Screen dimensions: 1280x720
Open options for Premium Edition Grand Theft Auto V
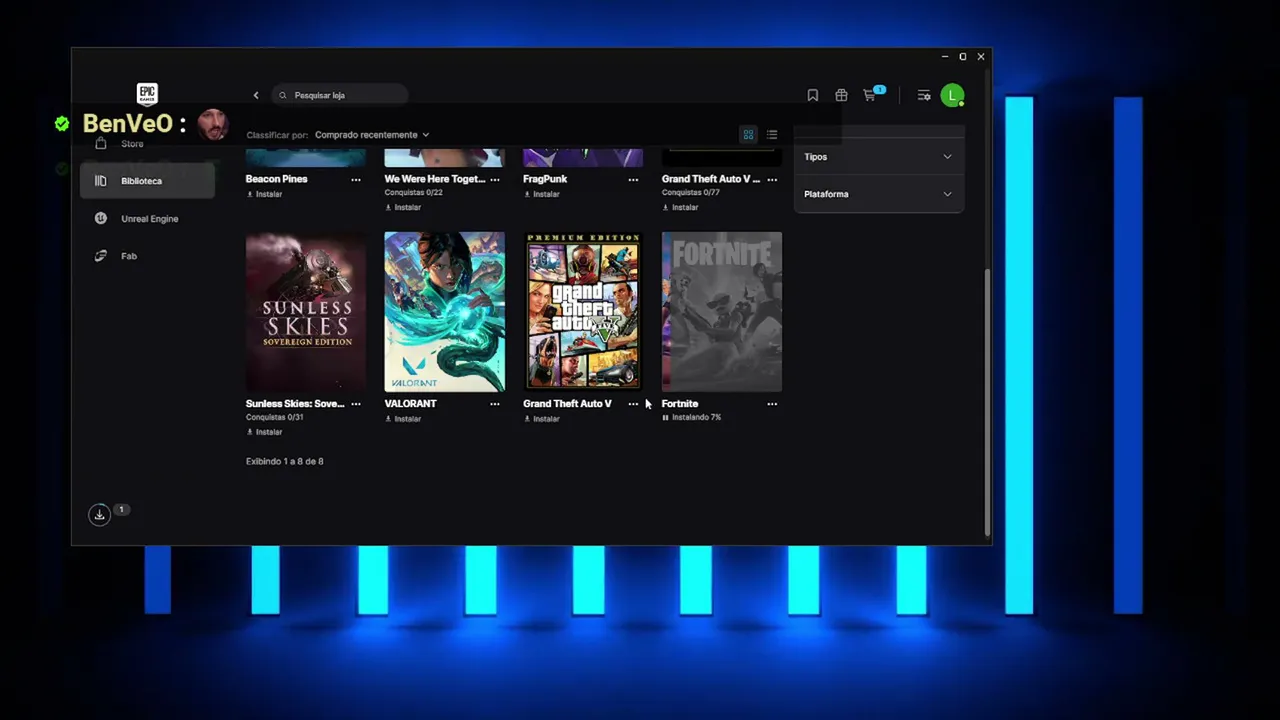[633, 404]
